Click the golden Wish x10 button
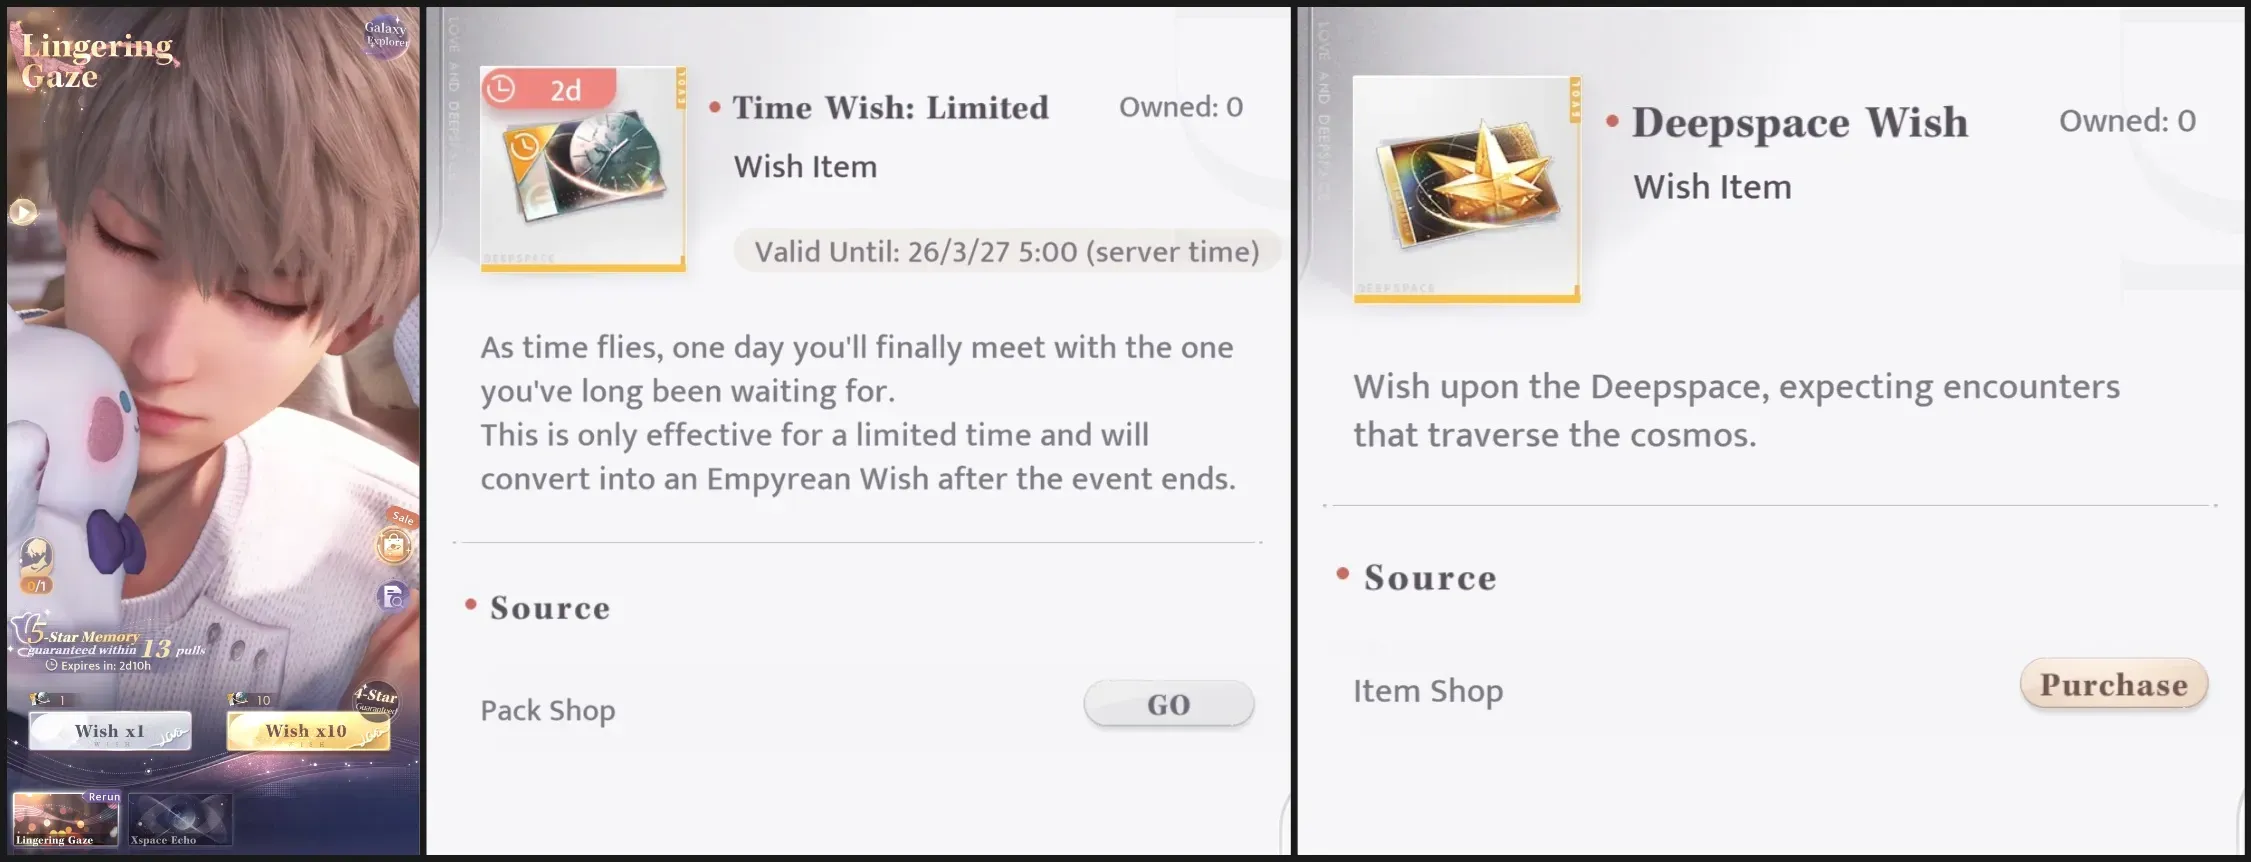The width and height of the screenshot is (2251, 862). coord(308,731)
